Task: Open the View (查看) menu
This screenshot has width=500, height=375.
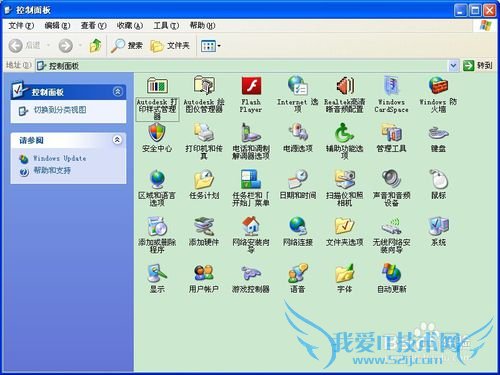Action: tap(93, 25)
